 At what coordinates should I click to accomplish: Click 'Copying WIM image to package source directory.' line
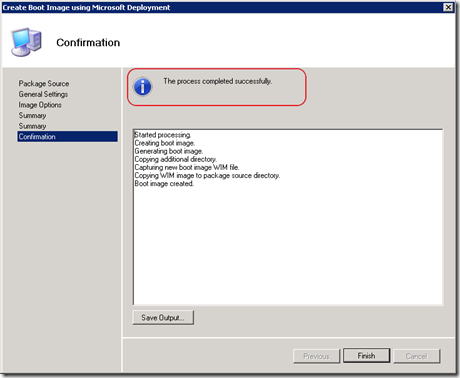(207, 175)
